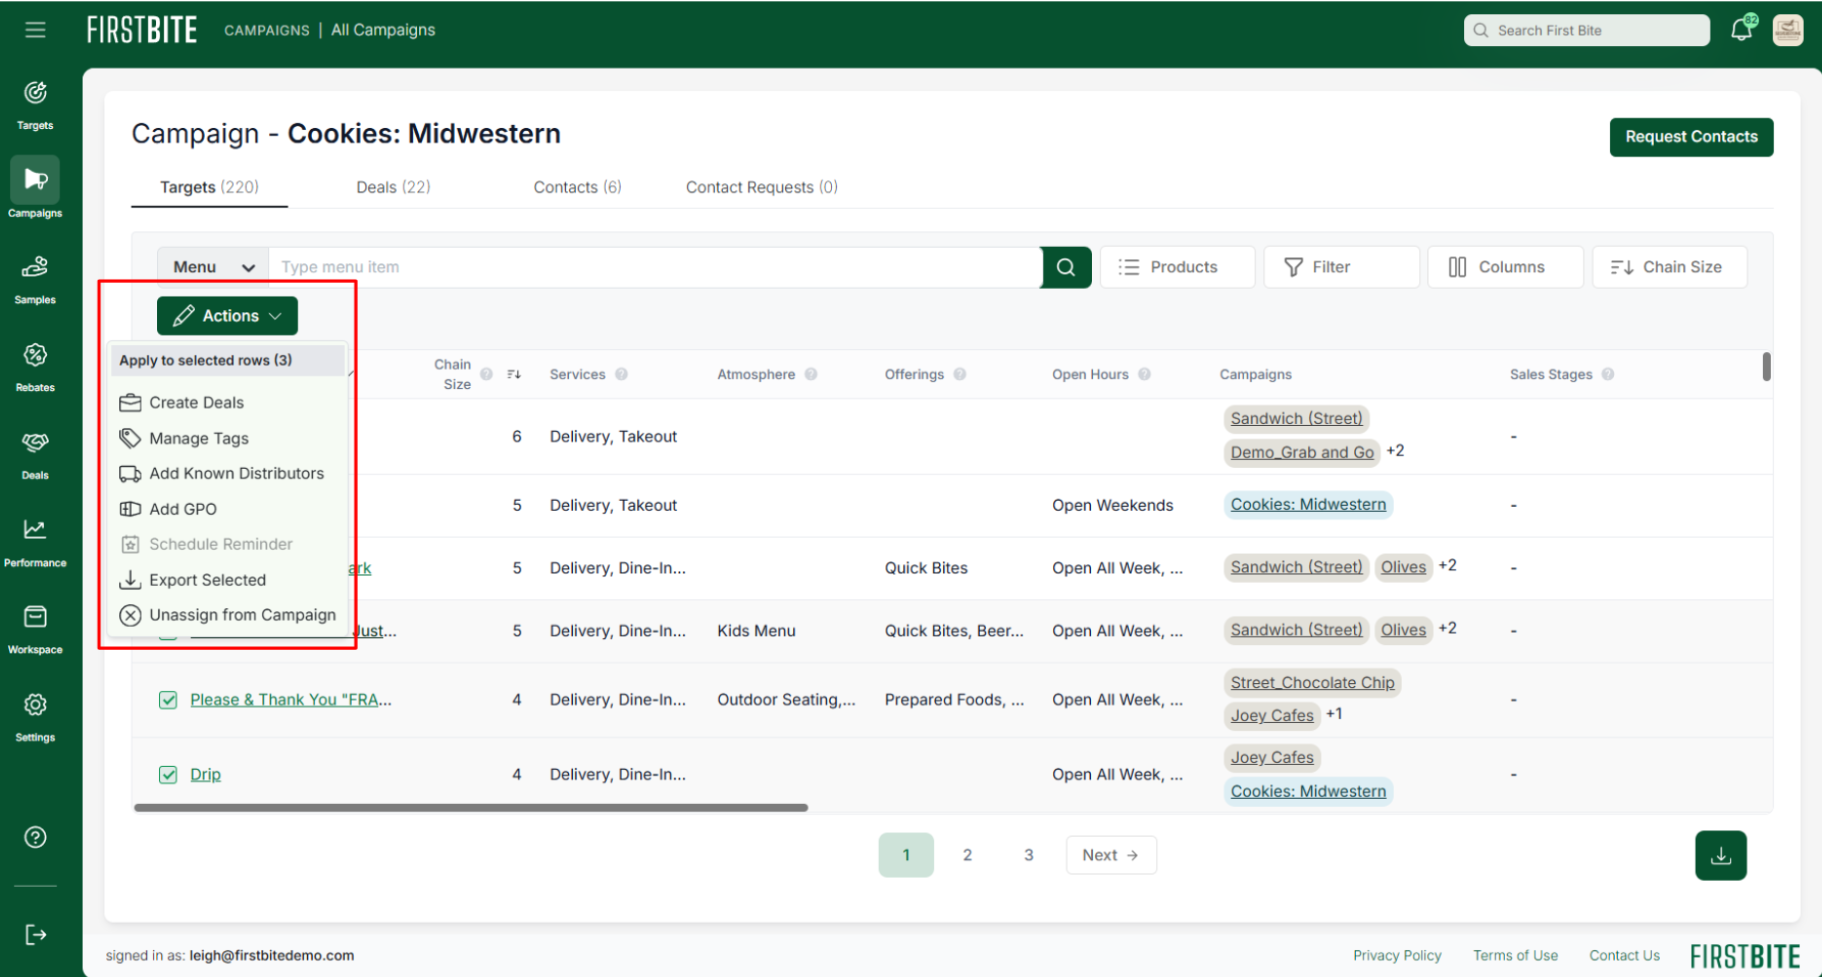
Task: Focus the Search First Bite field
Action: 1587,30
